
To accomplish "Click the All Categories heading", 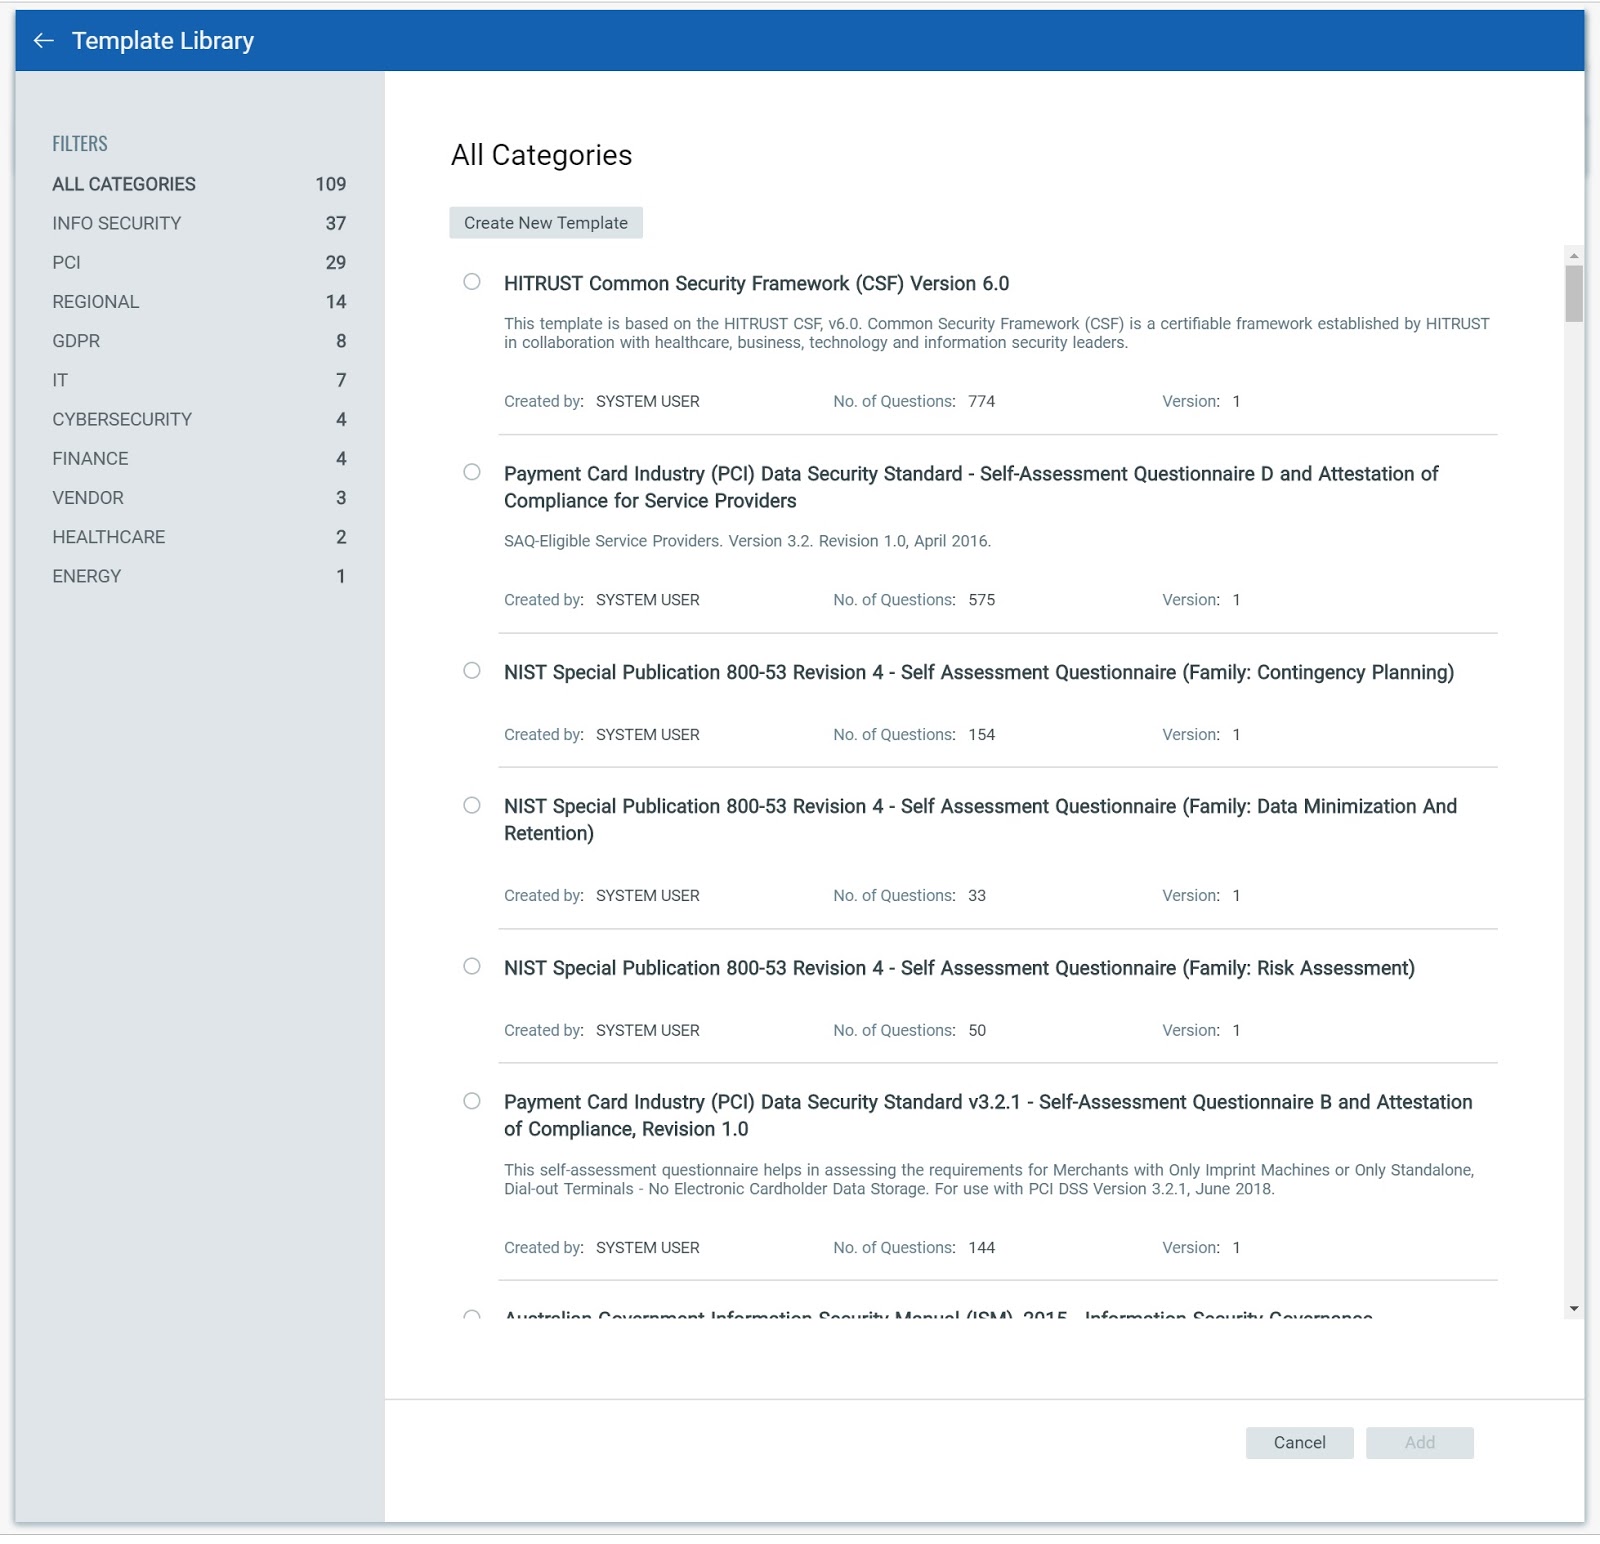I will pyautogui.click(x=541, y=155).
